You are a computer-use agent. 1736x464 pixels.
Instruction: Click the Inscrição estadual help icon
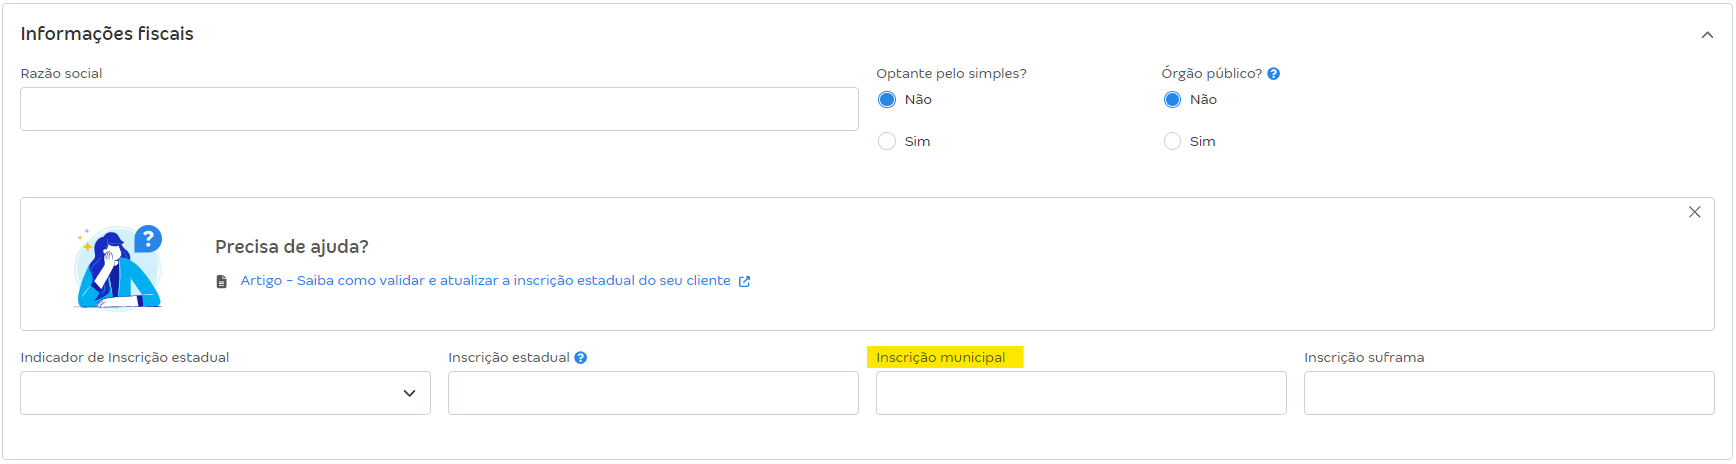click(x=581, y=358)
